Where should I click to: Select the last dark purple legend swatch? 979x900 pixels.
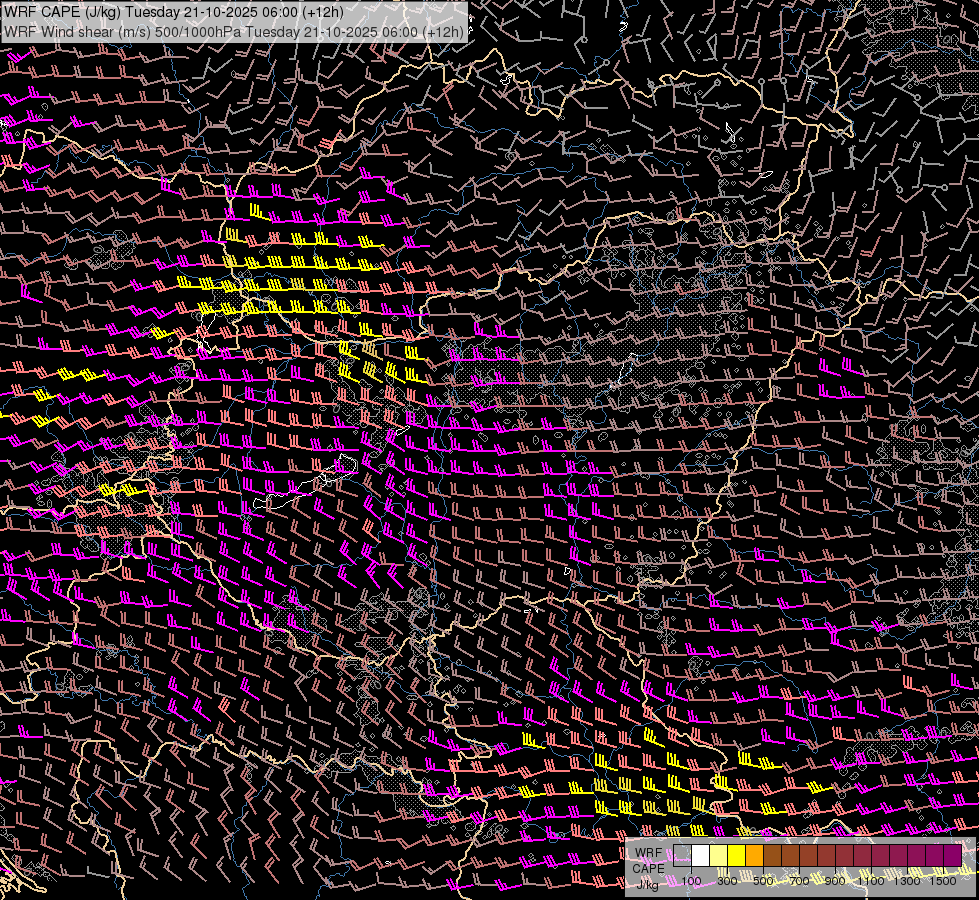(952, 856)
